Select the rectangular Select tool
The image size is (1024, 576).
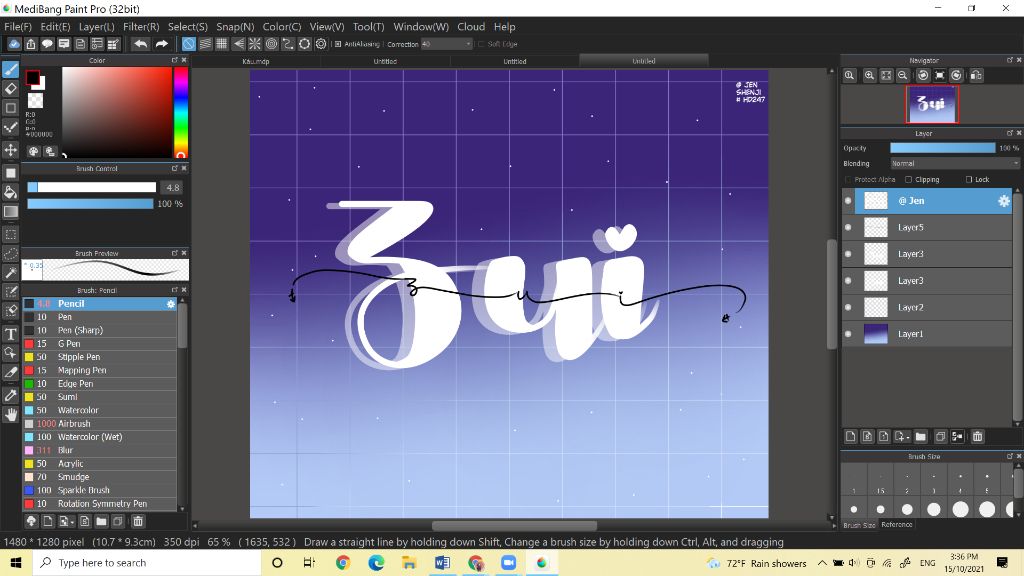coord(10,234)
